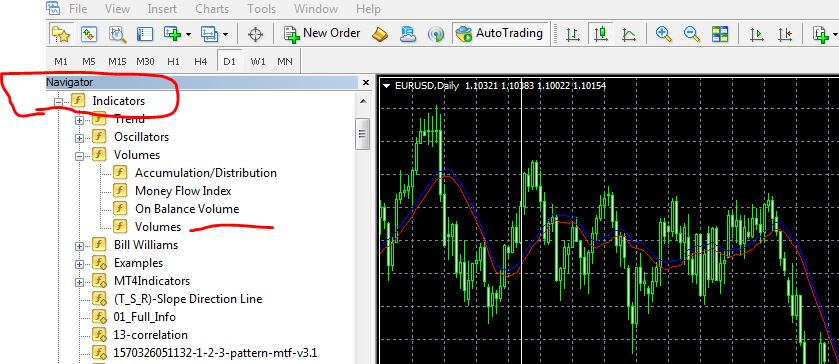Viewport: 839px width, 364px height.
Task: Select the 13-correlation indicator
Action: tap(150, 335)
